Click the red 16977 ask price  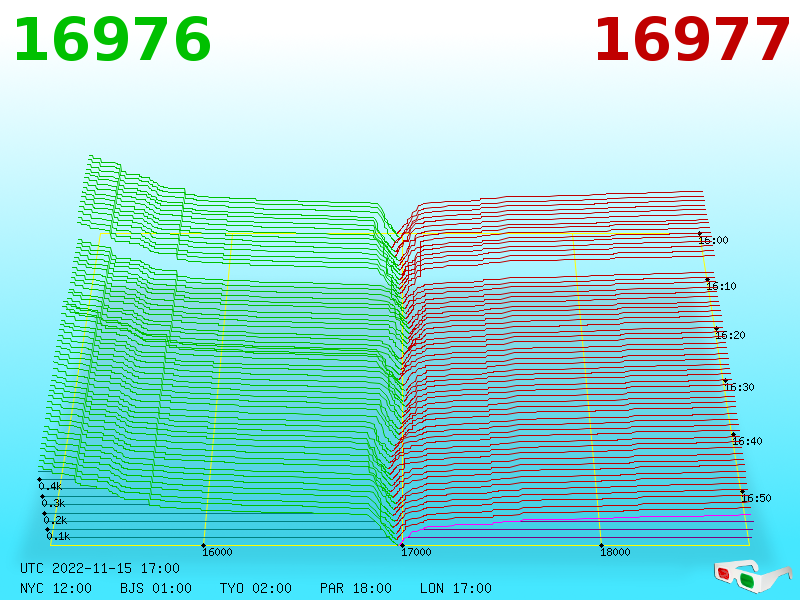(x=692, y=40)
